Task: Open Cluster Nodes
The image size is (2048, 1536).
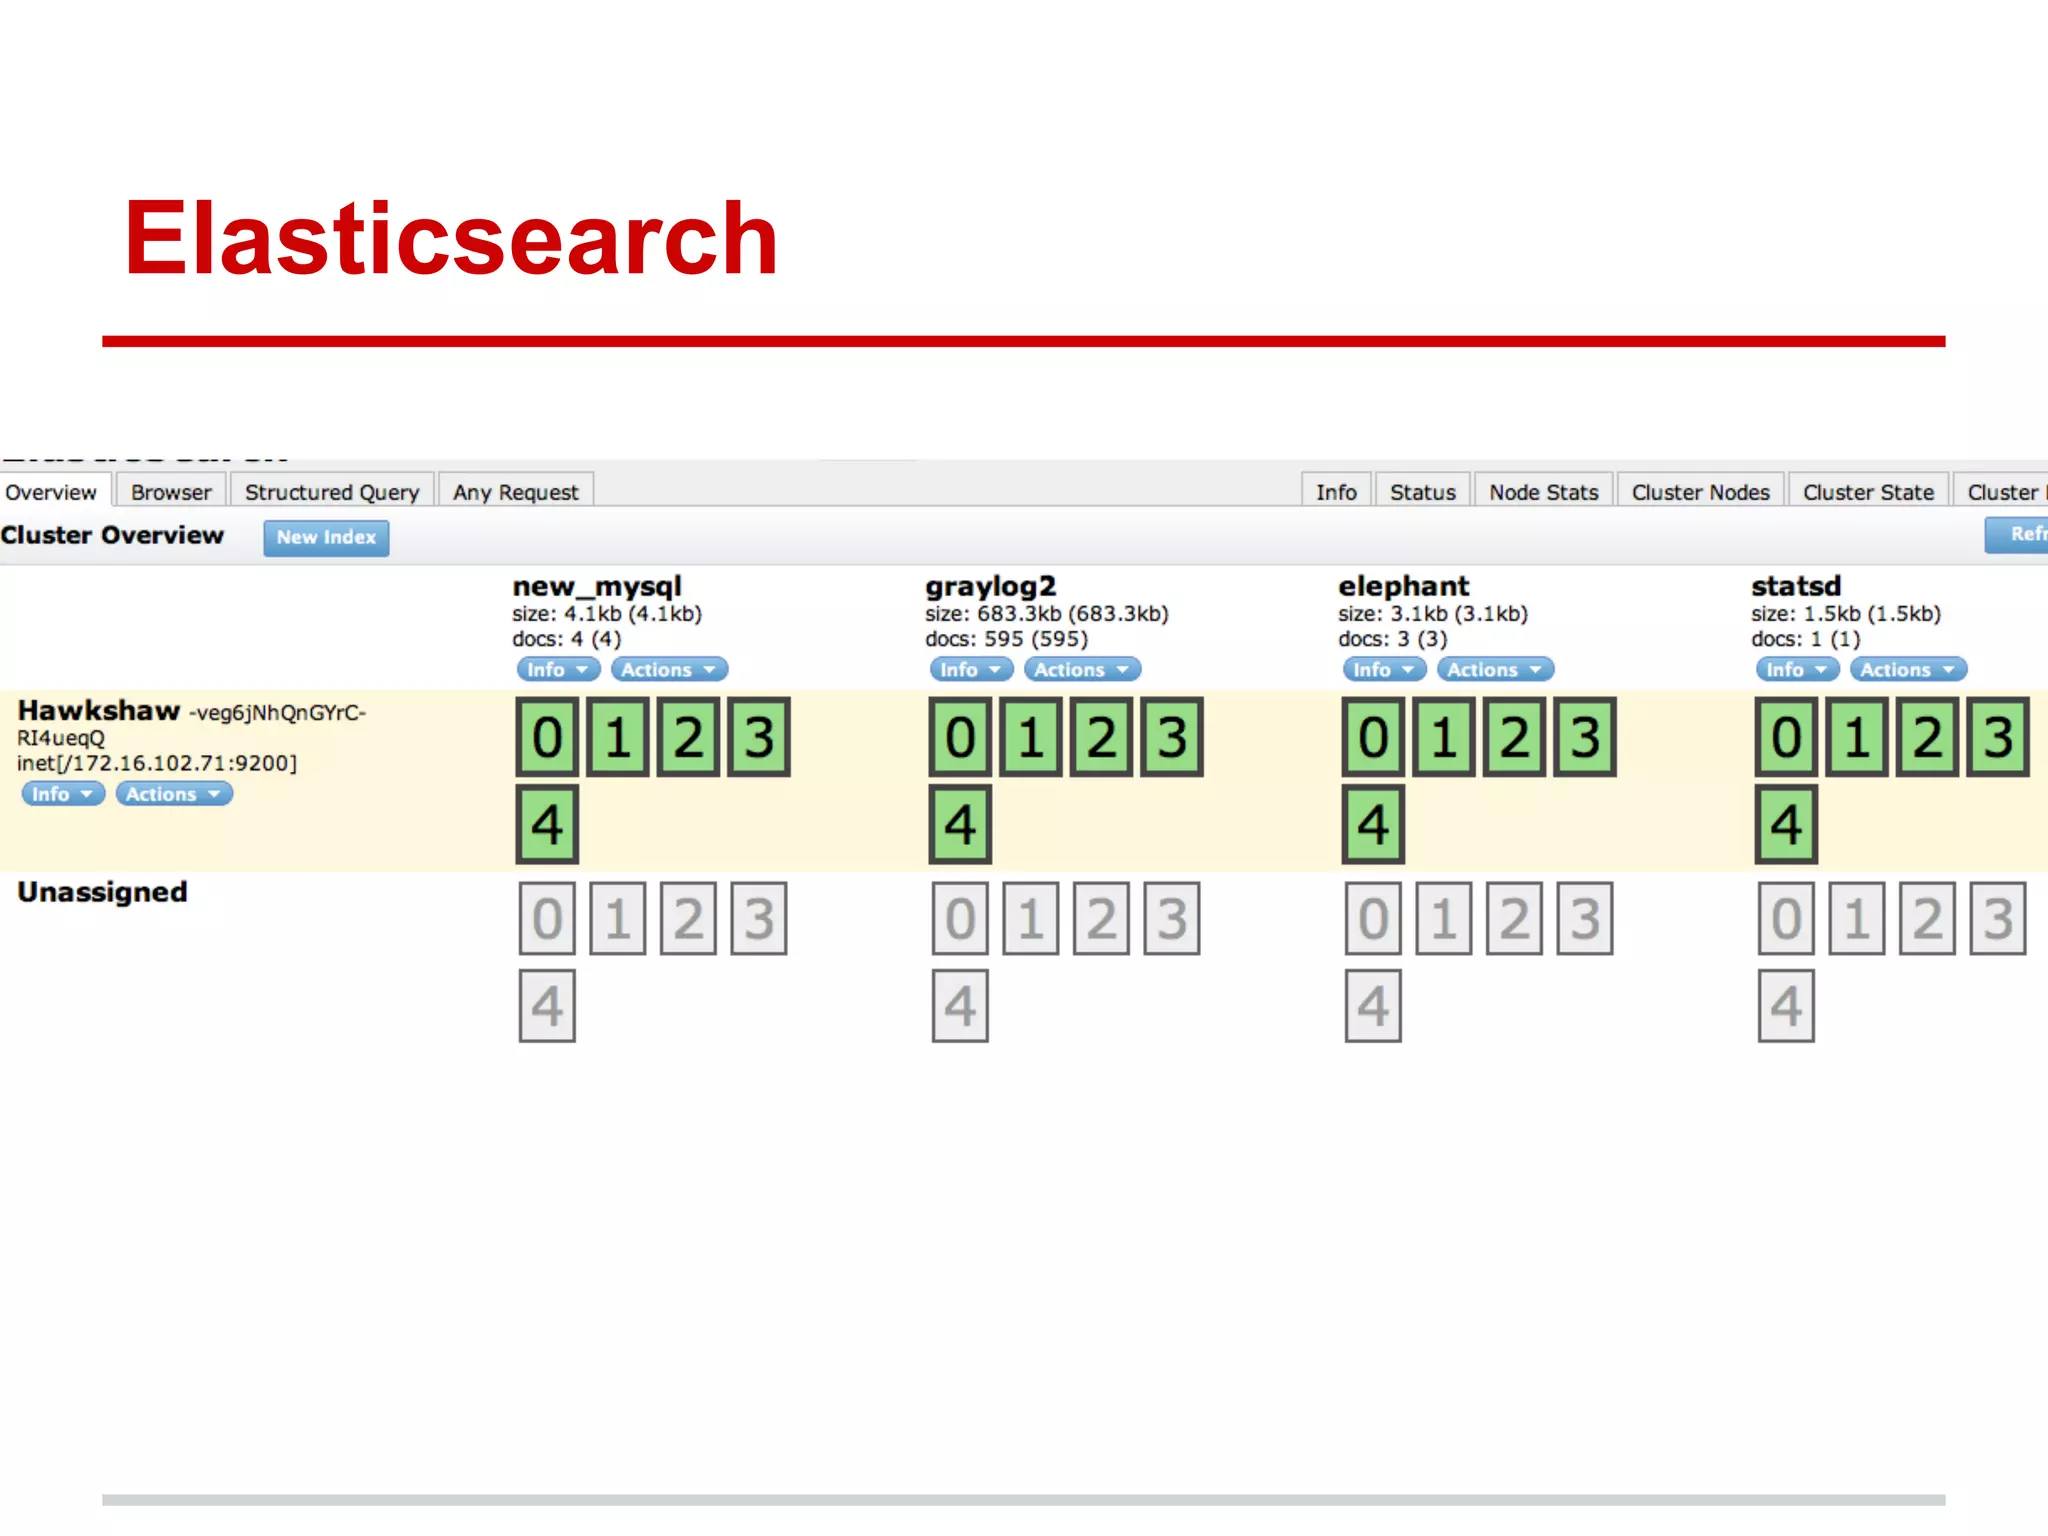Action: pos(1701,492)
